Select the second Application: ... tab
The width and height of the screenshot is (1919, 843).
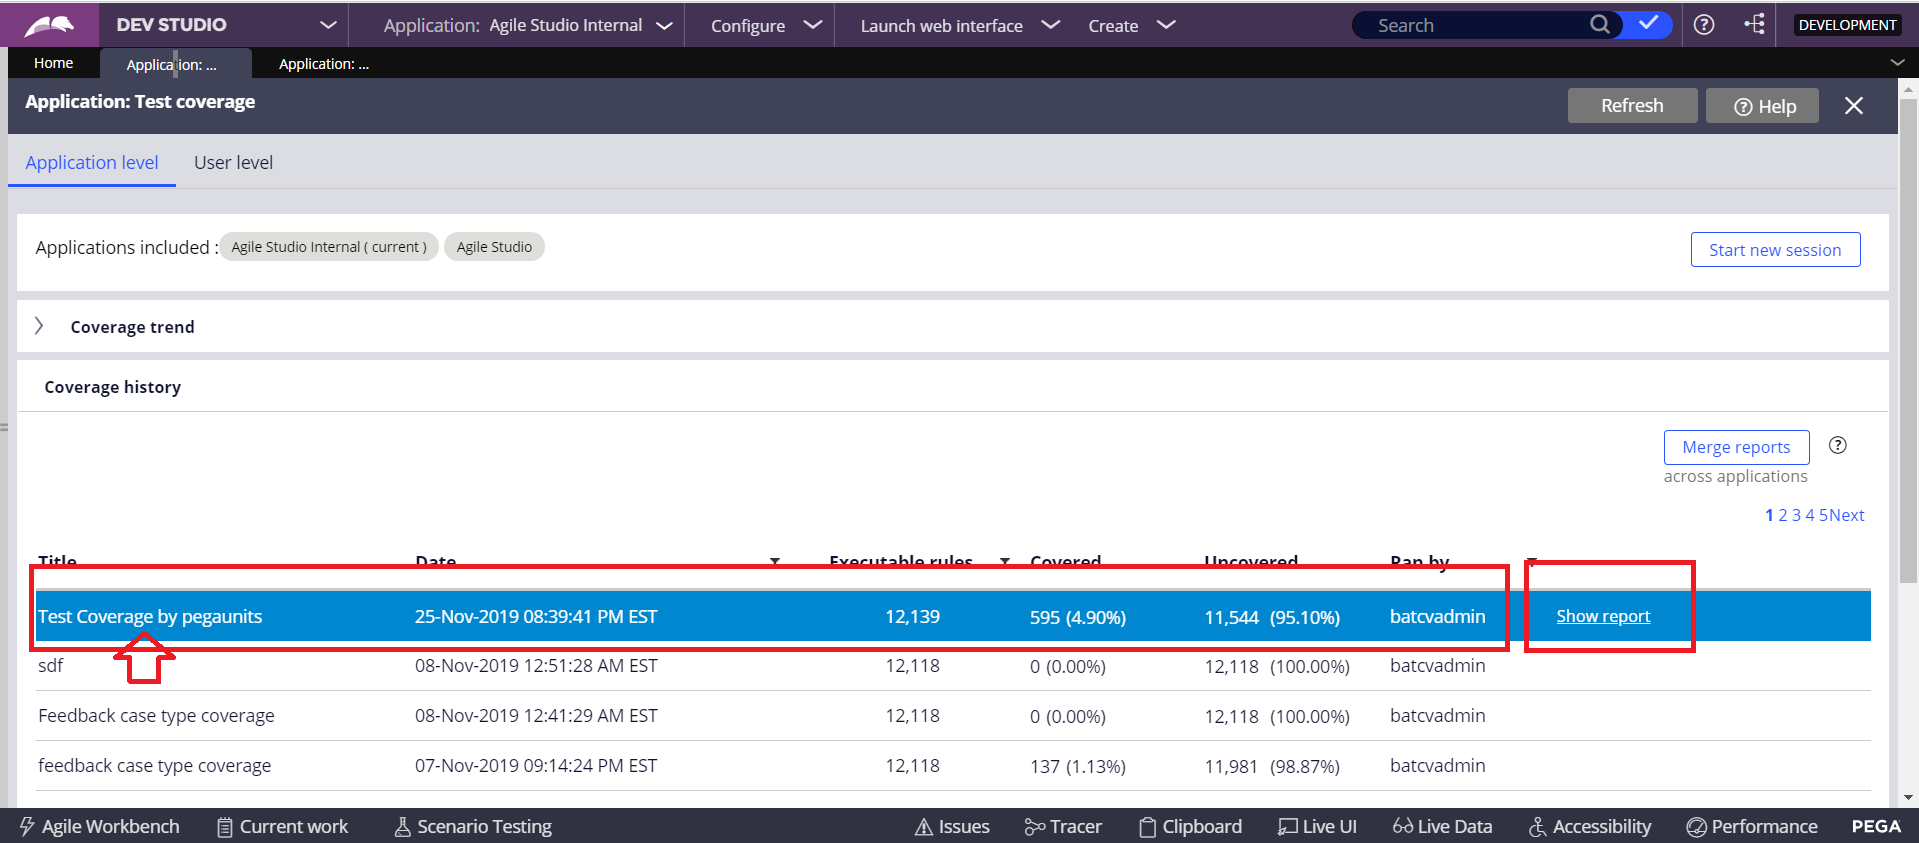click(x=324, y=64)
